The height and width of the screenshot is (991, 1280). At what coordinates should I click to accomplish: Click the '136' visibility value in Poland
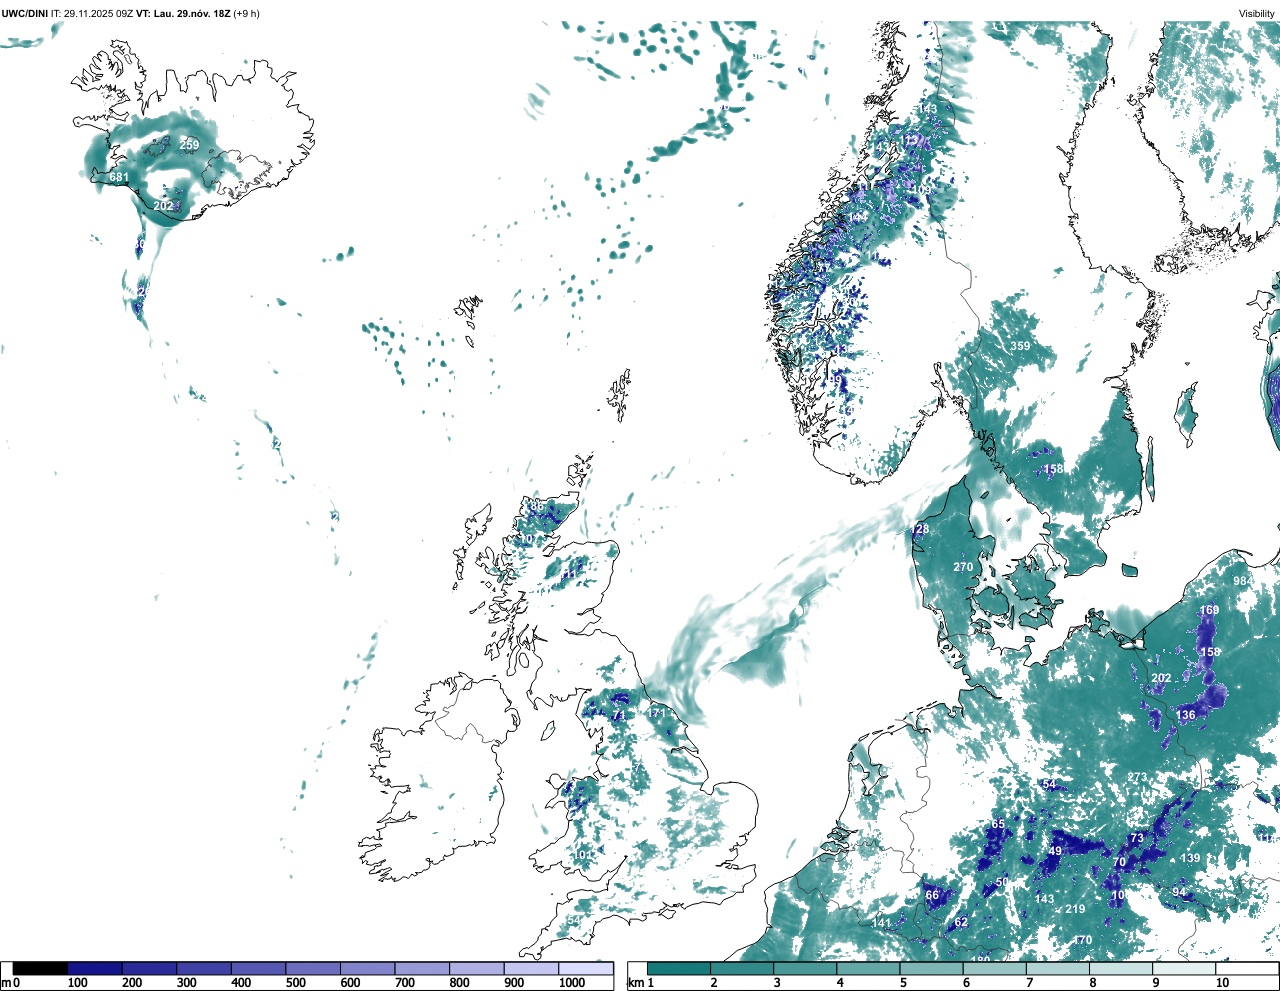(x=1186, y=715)
